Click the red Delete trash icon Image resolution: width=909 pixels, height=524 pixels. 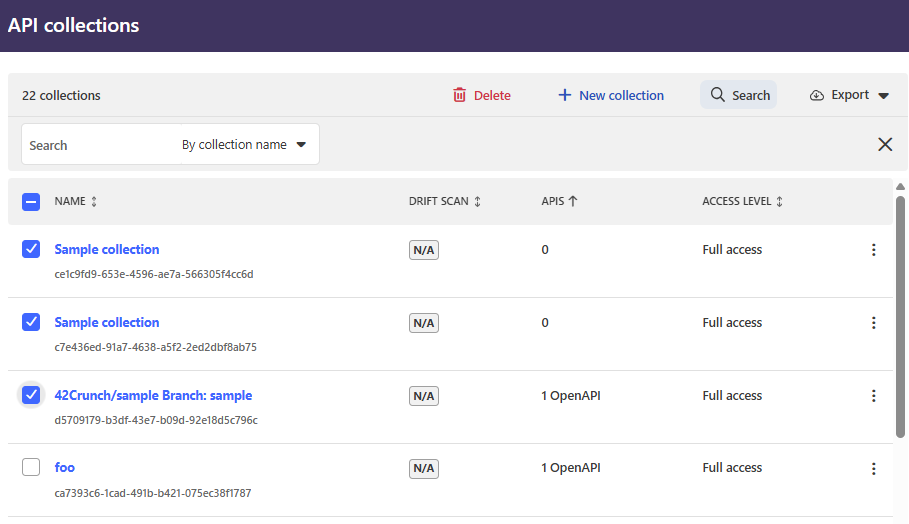[x=460, y=95]
